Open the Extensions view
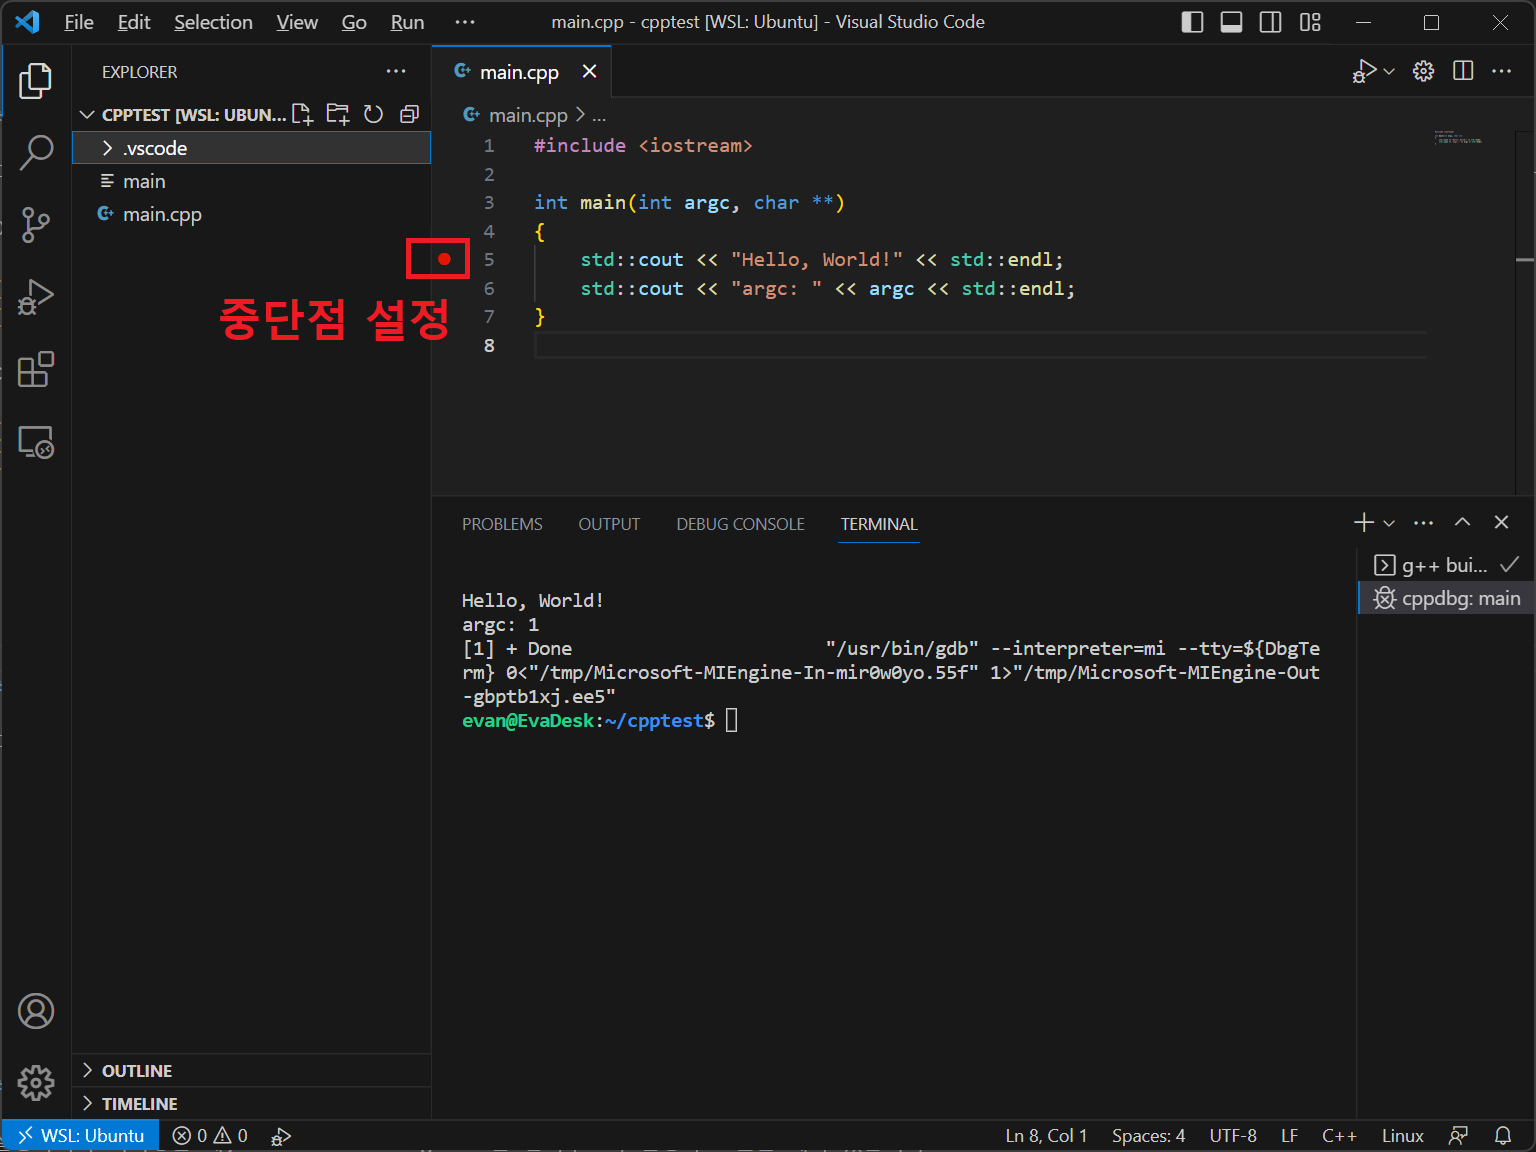The image size is (1536, 1152). click(x=36, y=369)
